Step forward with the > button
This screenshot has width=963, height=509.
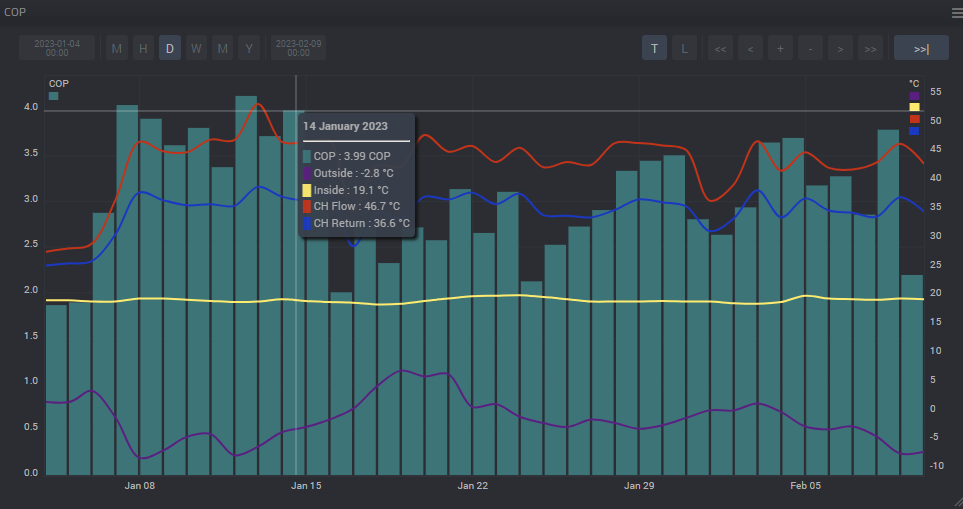point(841,48)
